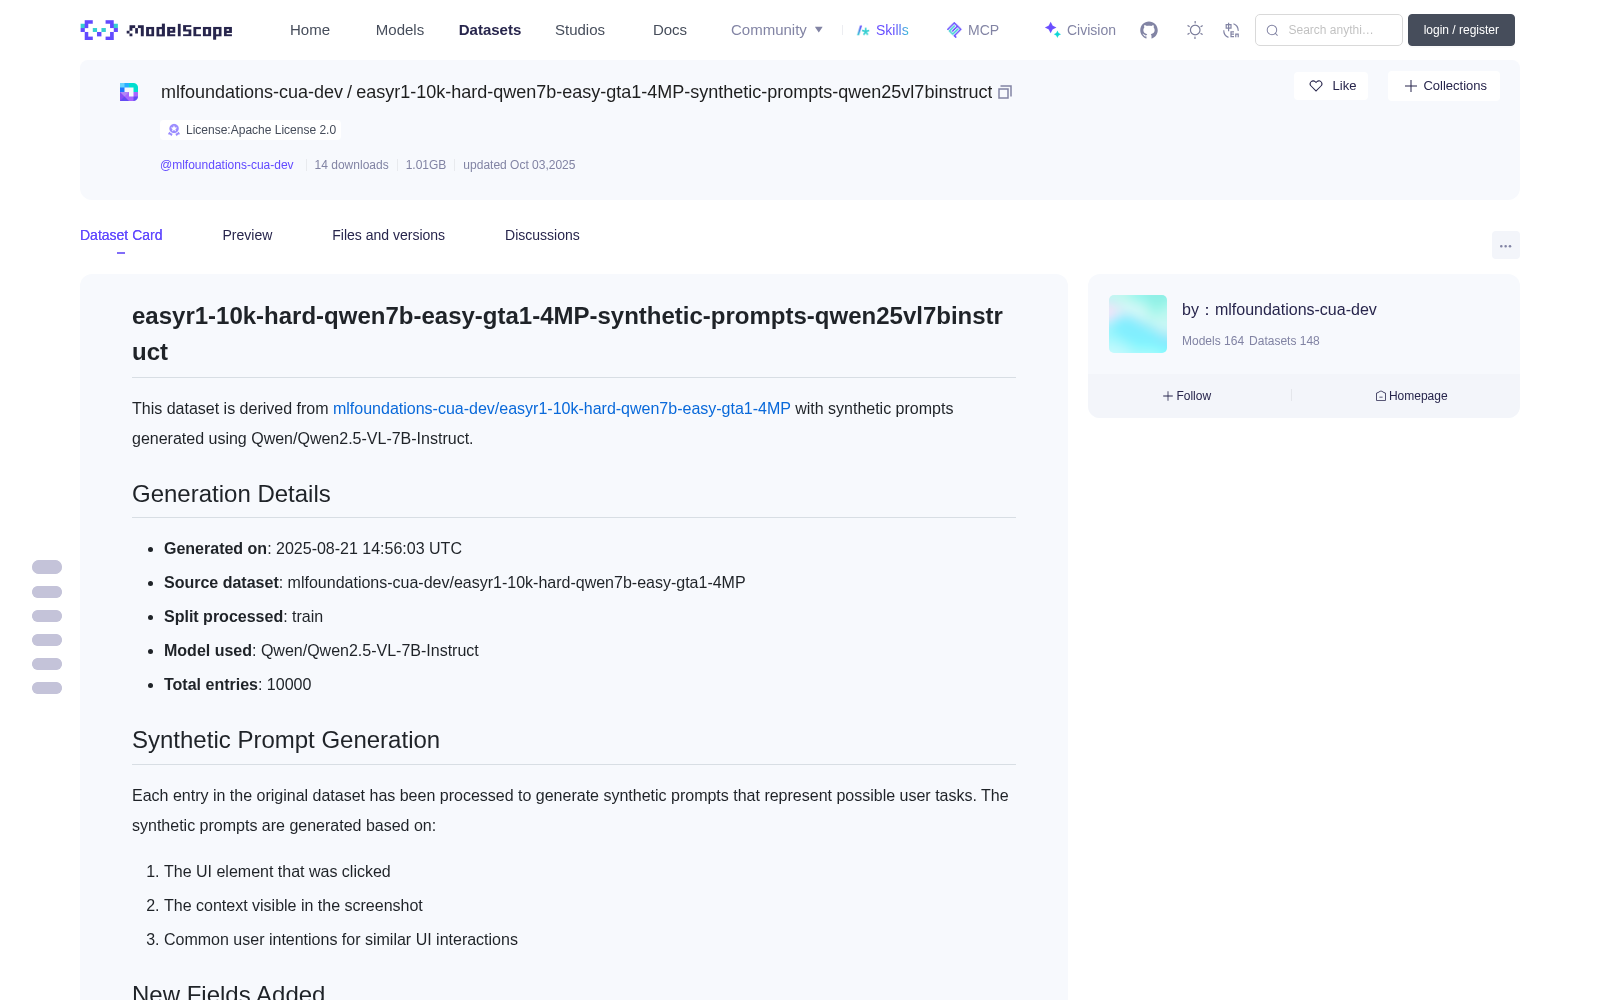The height and width of the screenshot is (1000, 1600).
Task: Open the MCP link
Action: pos(973,30)
